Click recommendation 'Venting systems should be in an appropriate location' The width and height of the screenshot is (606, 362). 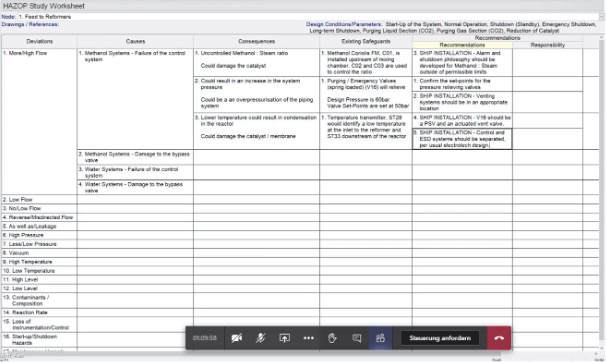[x=462, y=102]
